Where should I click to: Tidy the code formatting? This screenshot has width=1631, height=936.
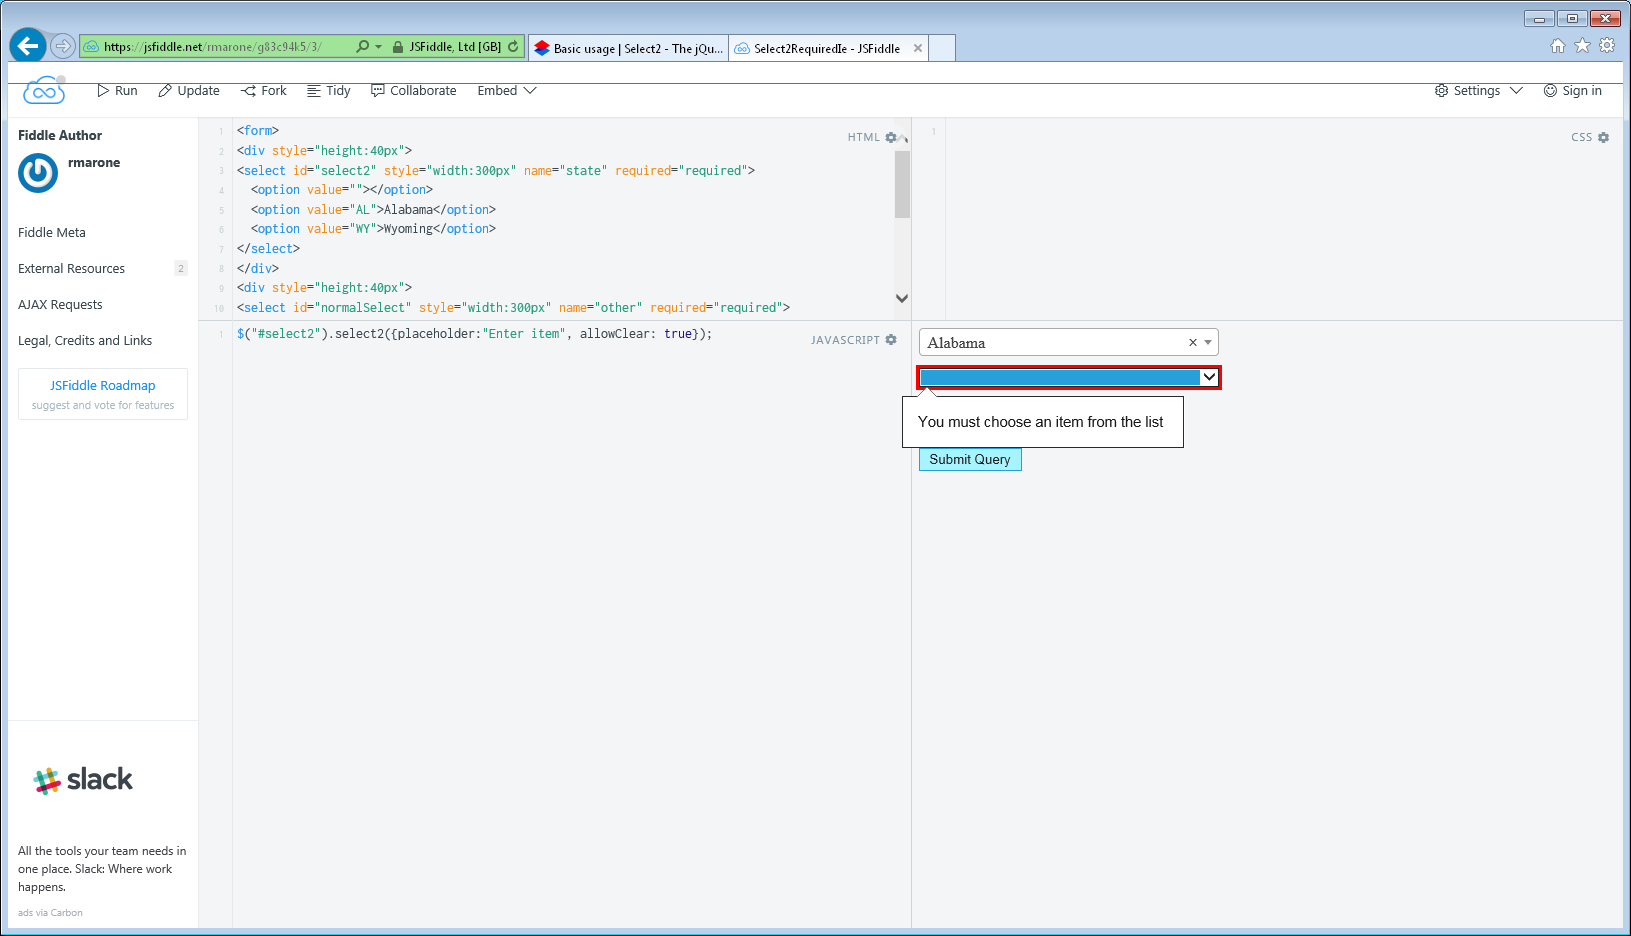[328, 90]
